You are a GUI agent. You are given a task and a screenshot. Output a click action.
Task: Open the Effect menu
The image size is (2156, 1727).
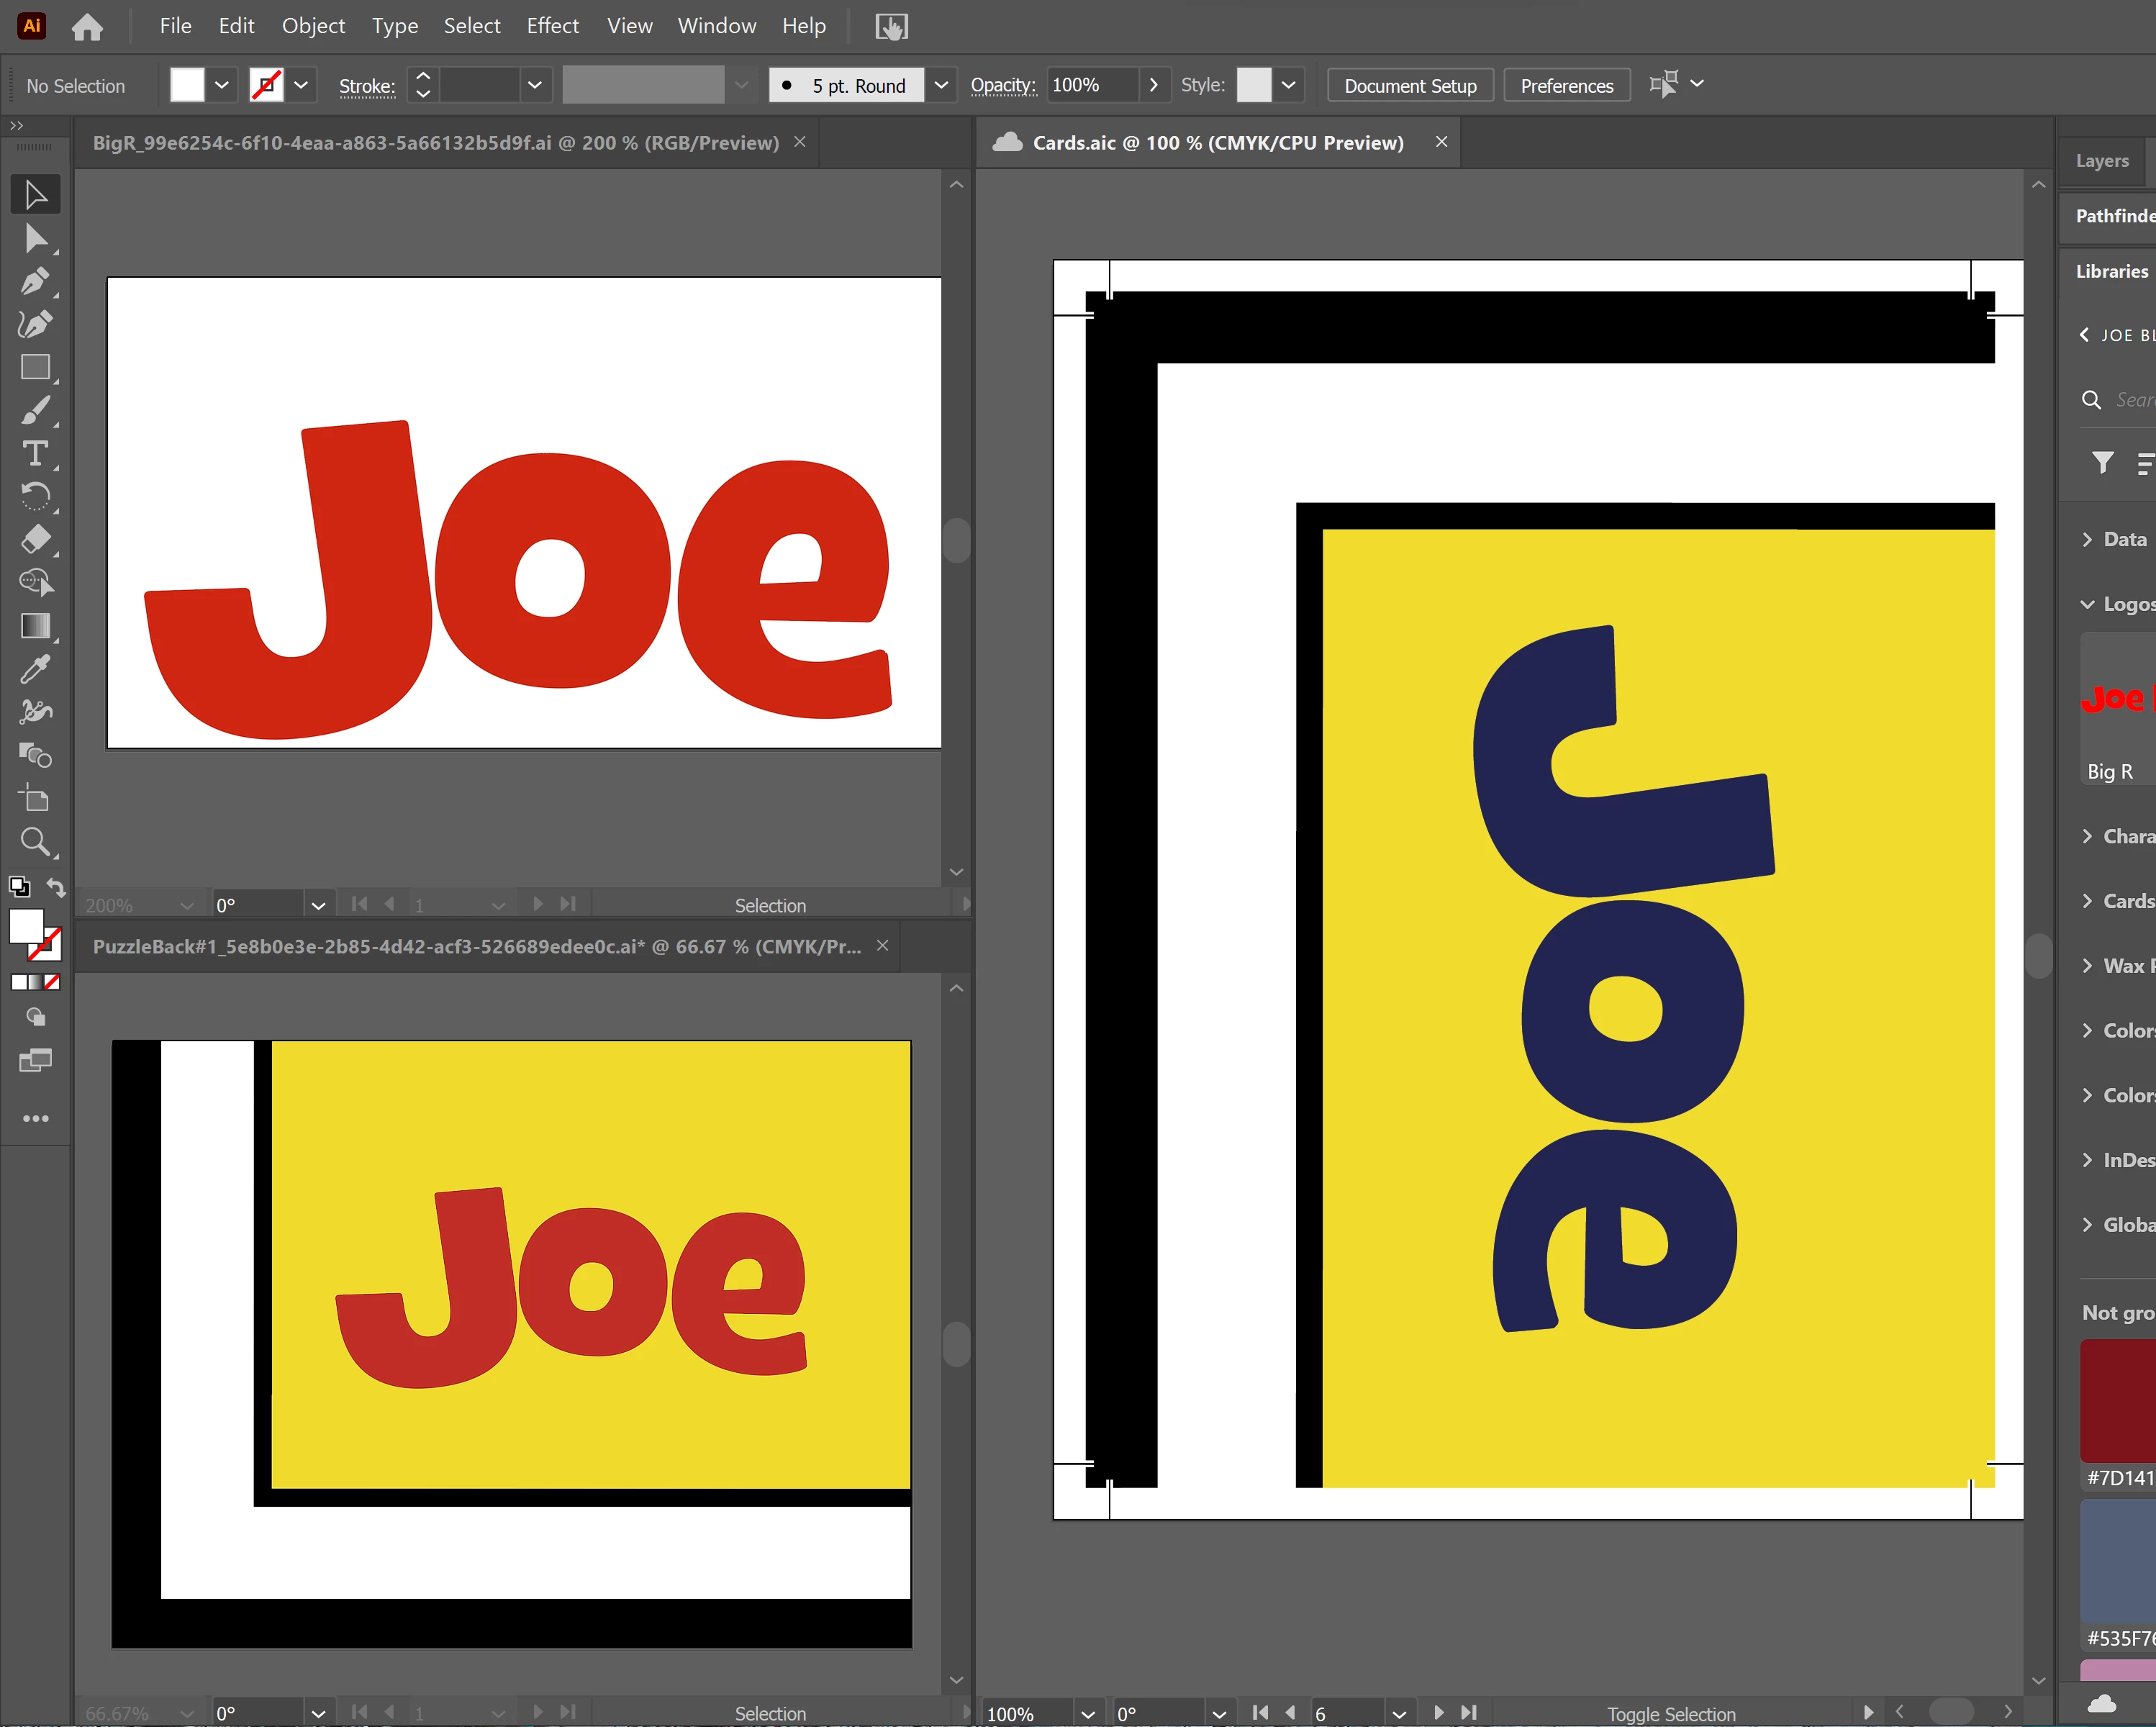(x=552, y=26)
